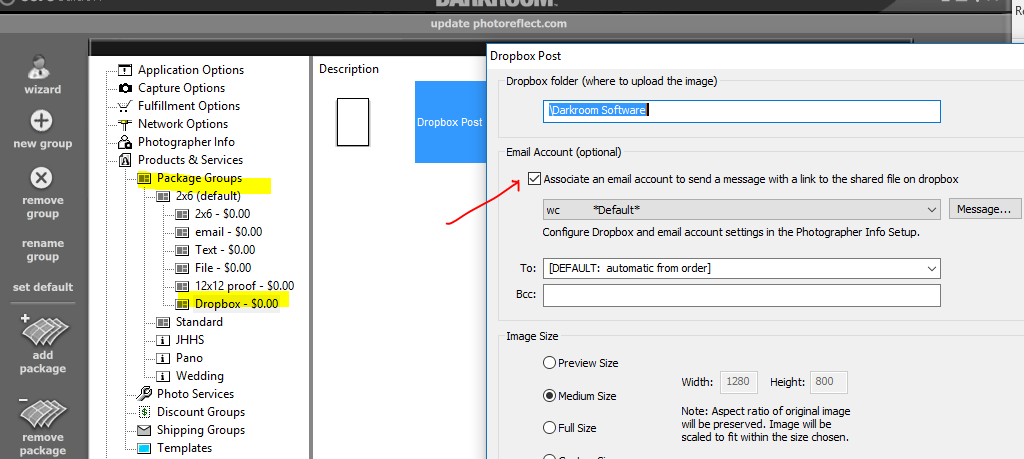1024x459 pixels.
Task: Click the Width value field
Action: 738,382
